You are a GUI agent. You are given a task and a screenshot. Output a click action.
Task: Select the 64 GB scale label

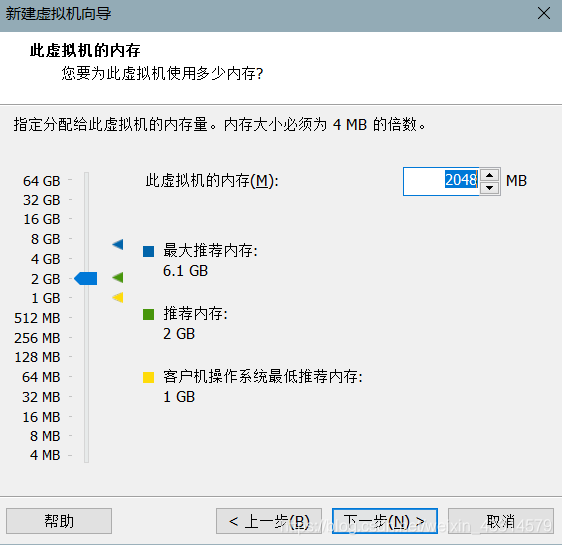point(42,181)
